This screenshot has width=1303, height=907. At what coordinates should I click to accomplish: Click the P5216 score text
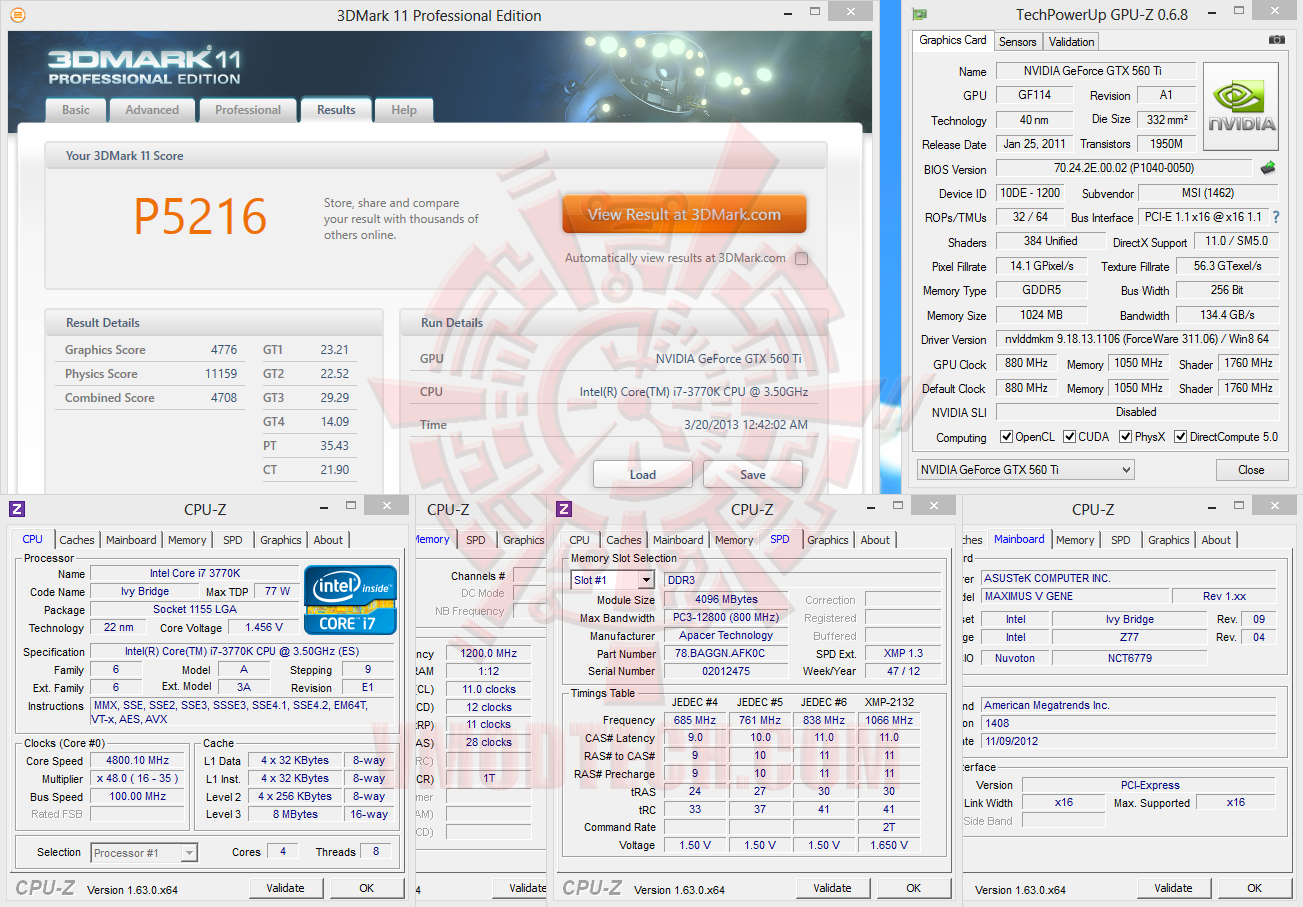(x=200, y=217)
